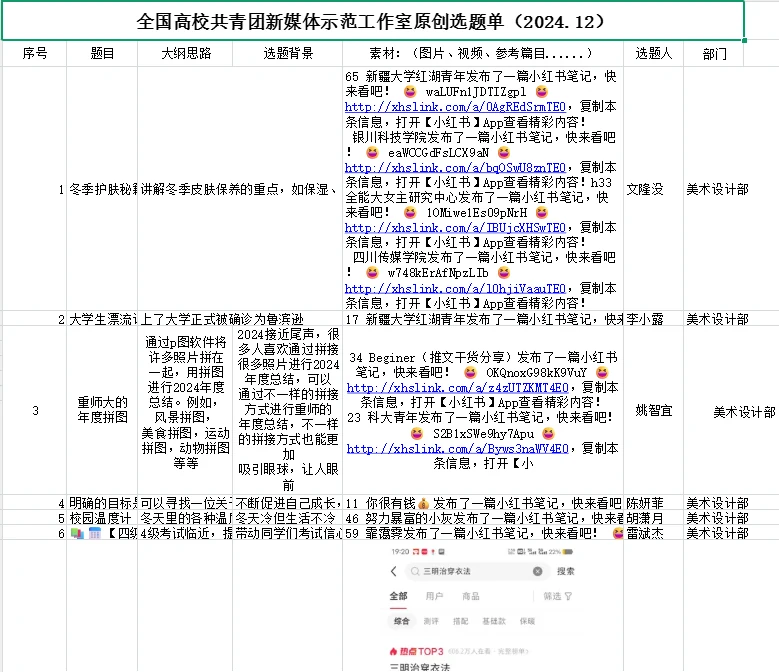Click the 序号 column header cell
This screenshot has height=672, width=779.
[x=34, y=53]
